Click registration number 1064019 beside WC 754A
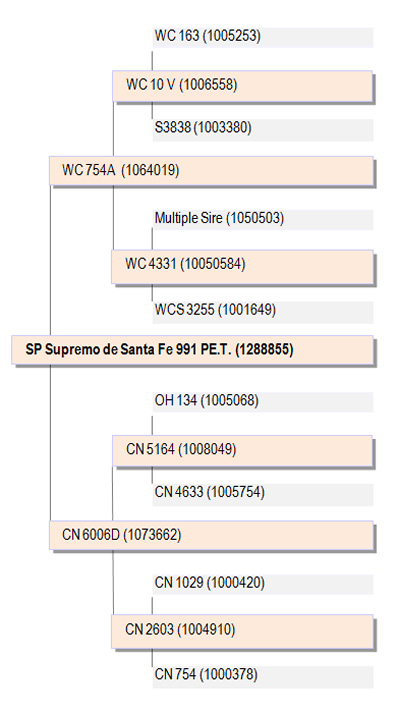Screen dimensions: 400x715 coord(151,171)
